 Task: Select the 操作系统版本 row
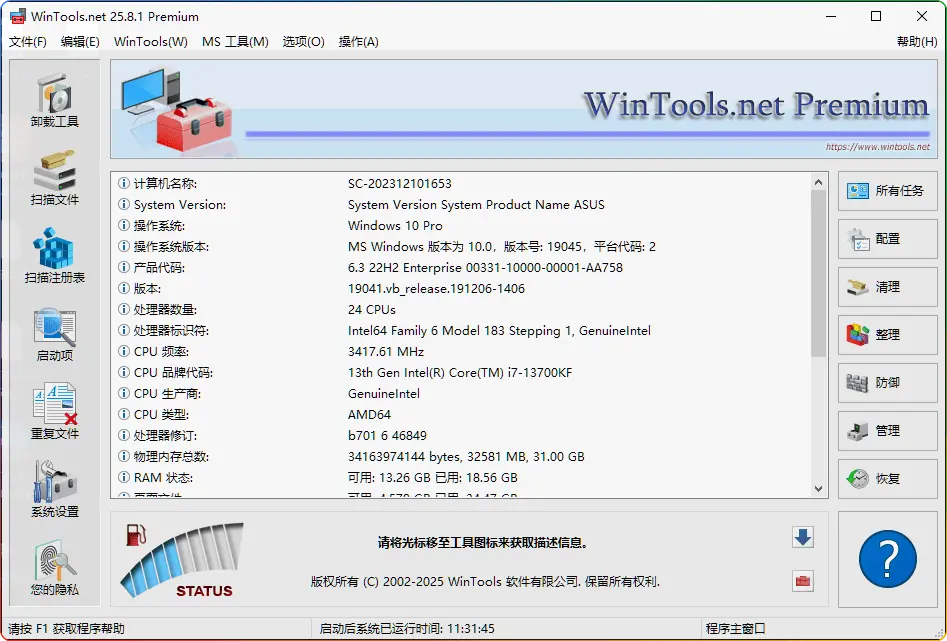pyautogui.click(x=461, y=246)
